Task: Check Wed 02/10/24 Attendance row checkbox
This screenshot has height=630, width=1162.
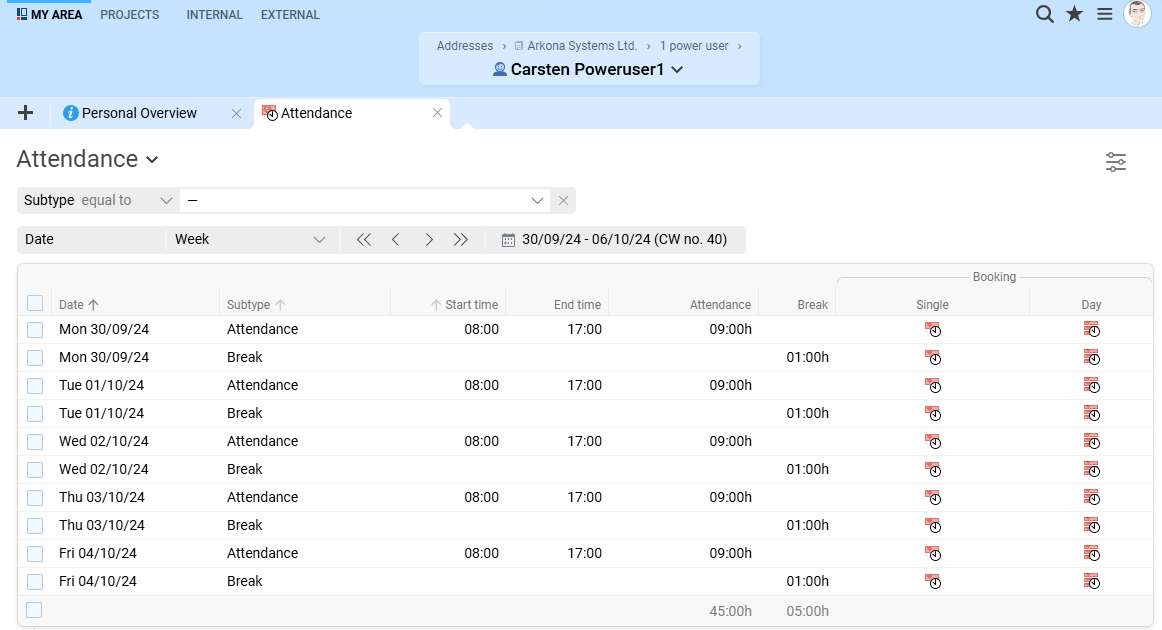Action: pyautogui.click(x=35, y=442)
